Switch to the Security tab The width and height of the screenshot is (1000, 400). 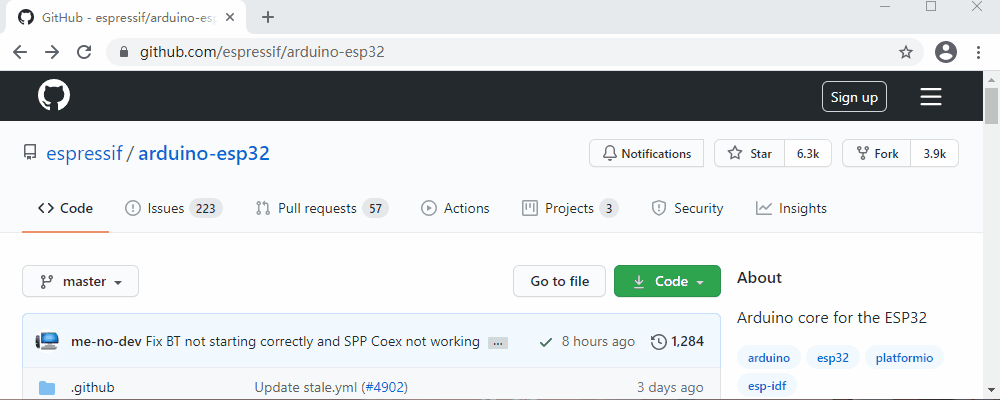[x=687, y=209]
